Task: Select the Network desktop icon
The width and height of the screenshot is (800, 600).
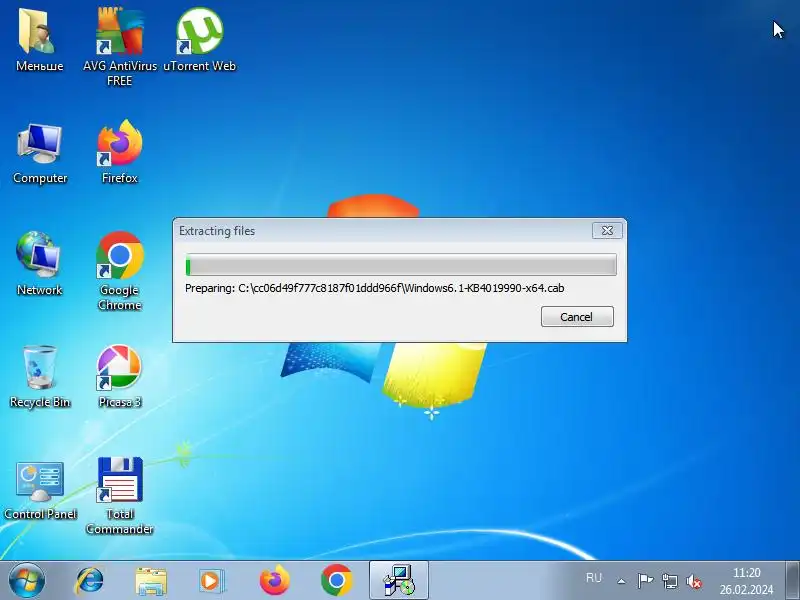Action: 39,264
